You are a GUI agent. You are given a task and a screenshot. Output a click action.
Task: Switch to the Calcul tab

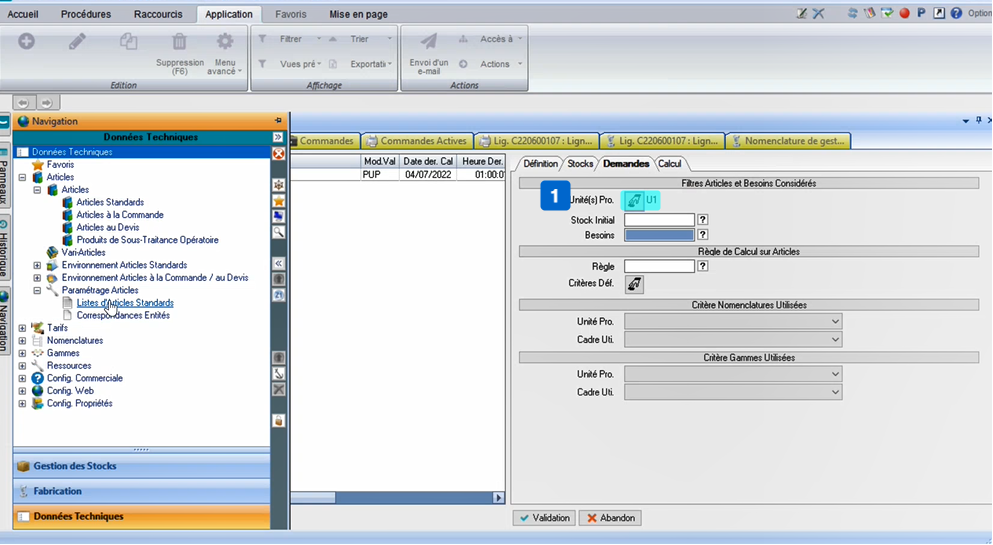point(669,163)
